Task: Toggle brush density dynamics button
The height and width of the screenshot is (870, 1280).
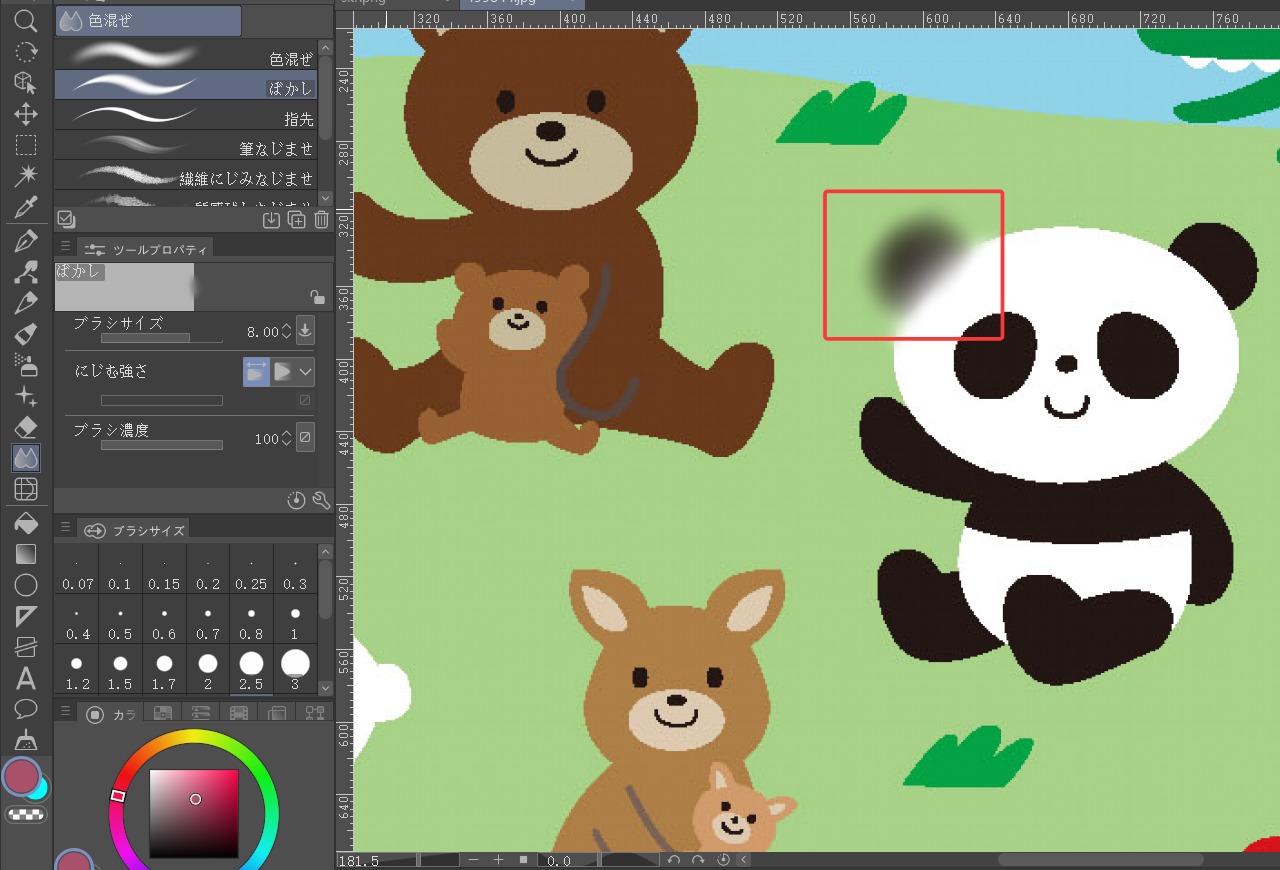Action: coord(305,437)
